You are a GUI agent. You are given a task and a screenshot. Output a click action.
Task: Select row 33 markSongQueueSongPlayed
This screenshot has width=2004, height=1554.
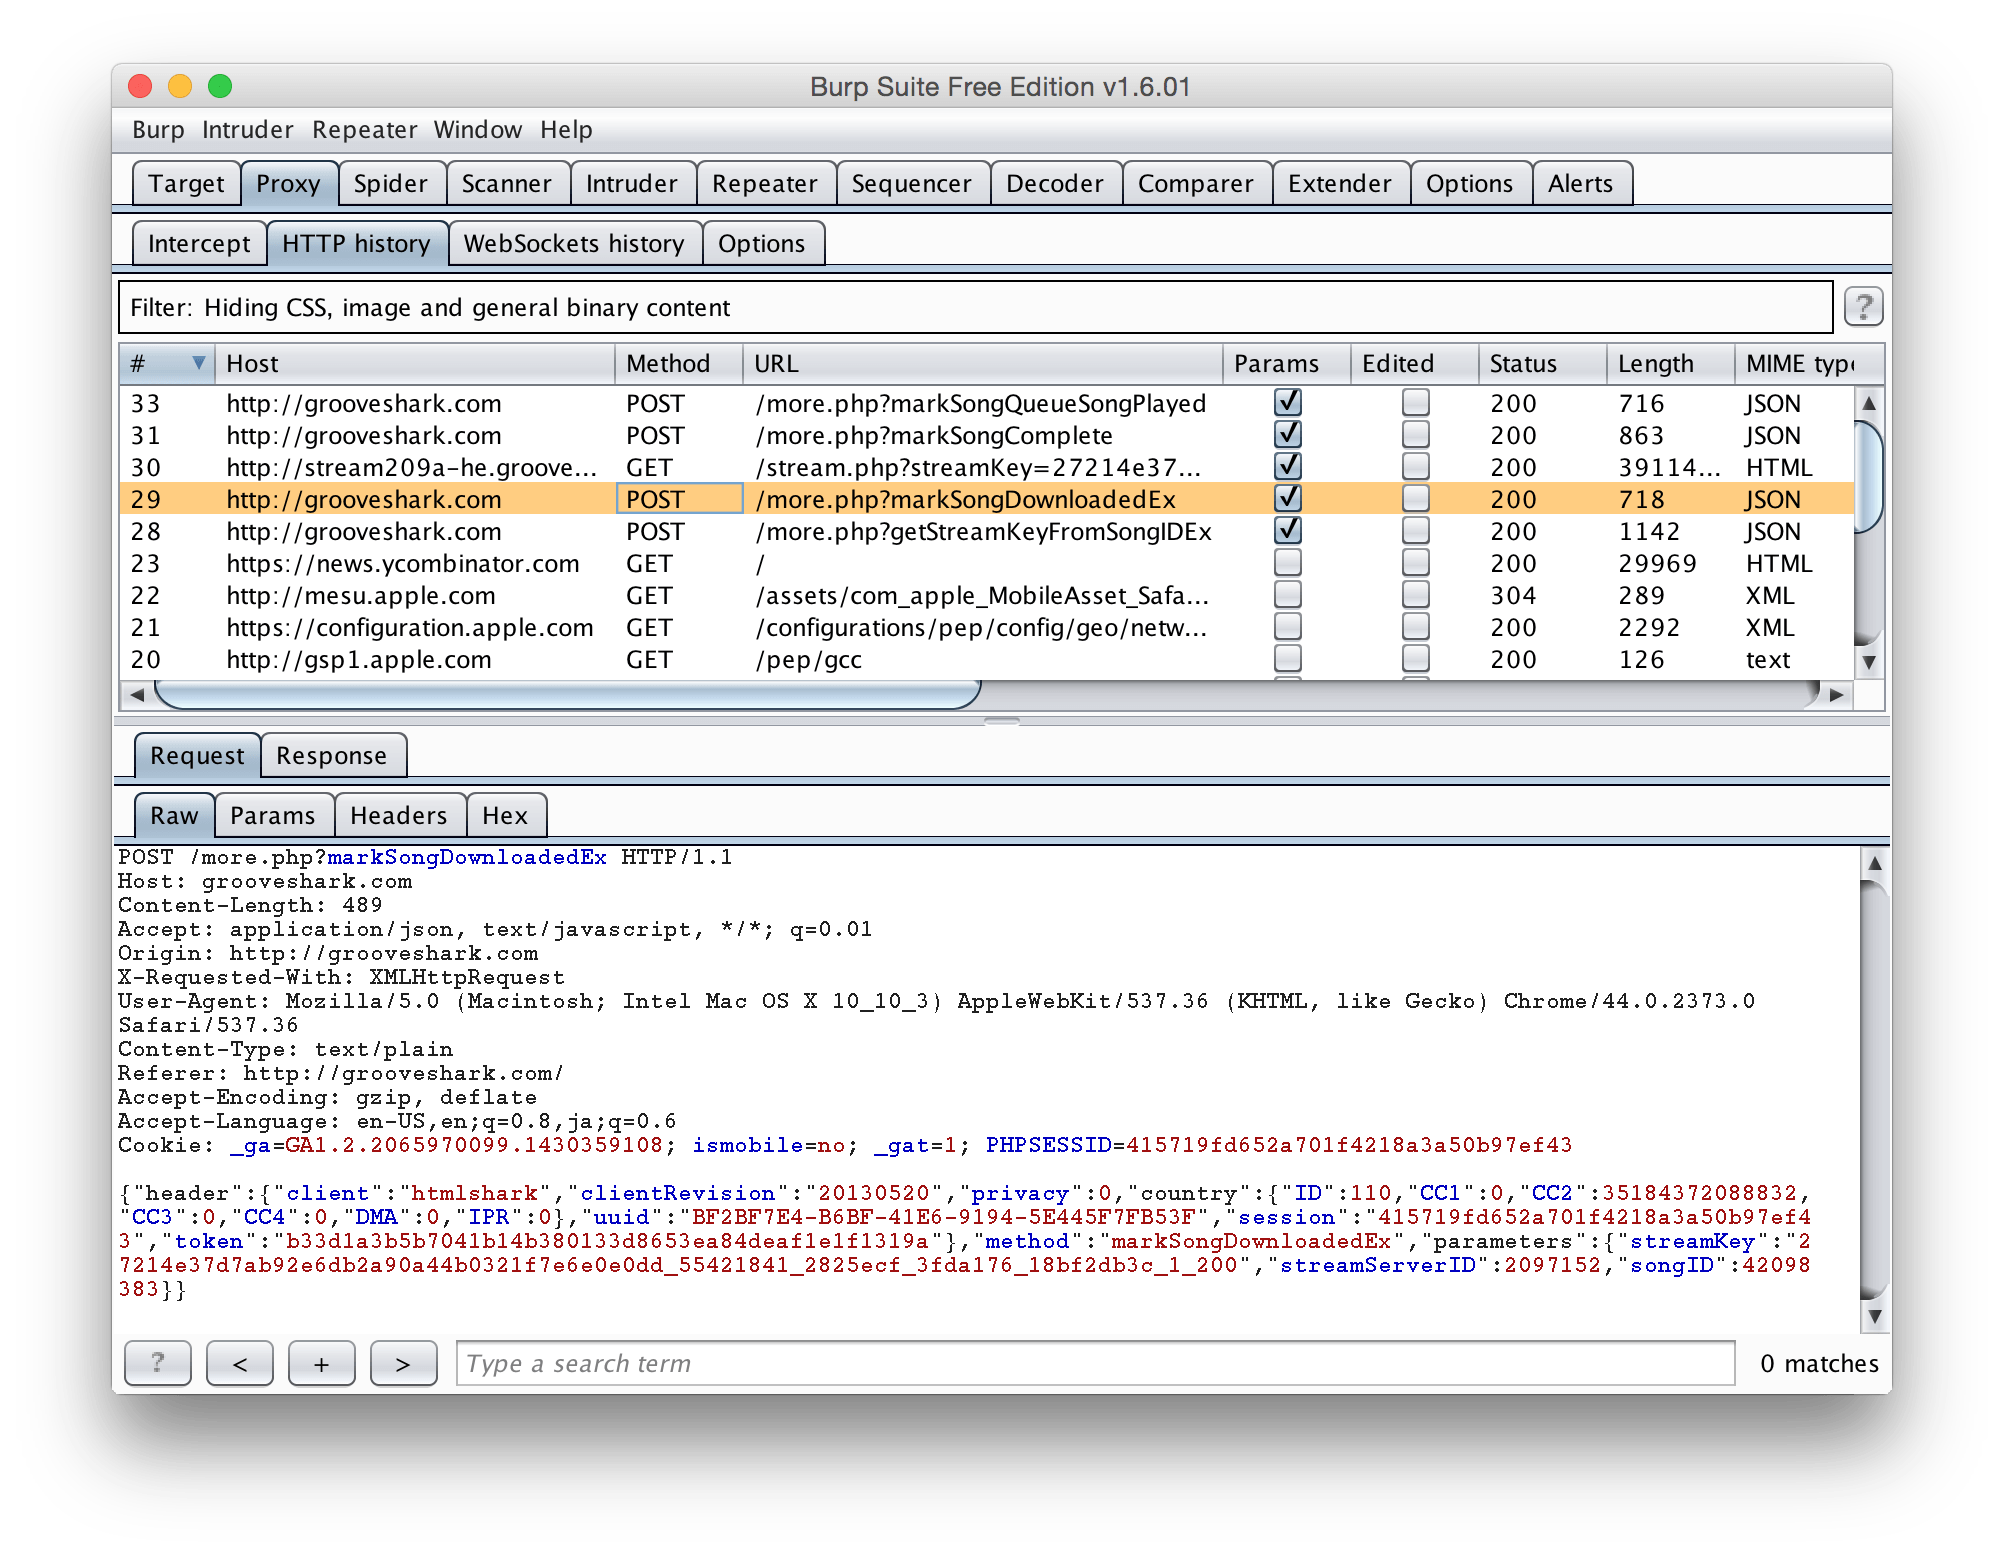coord(986,403)
